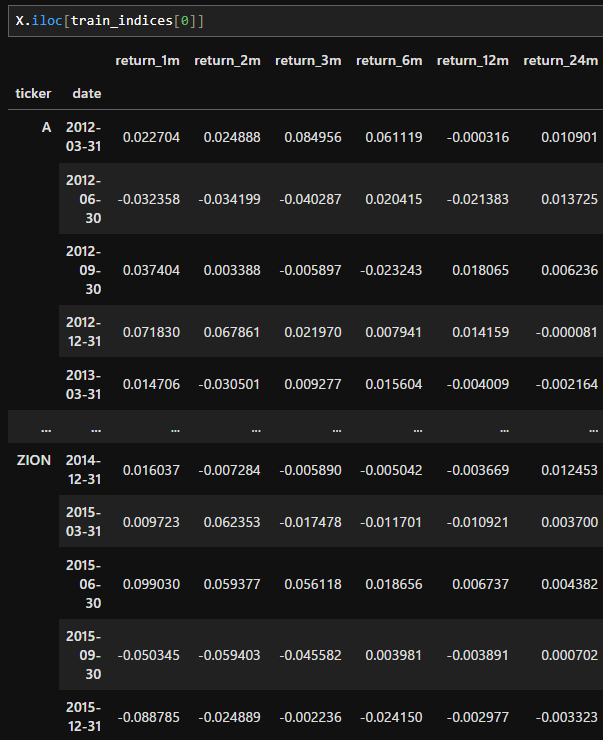The image size is (603, 740).
Task: Click the value 0.099030
Action: click(151, 584)
